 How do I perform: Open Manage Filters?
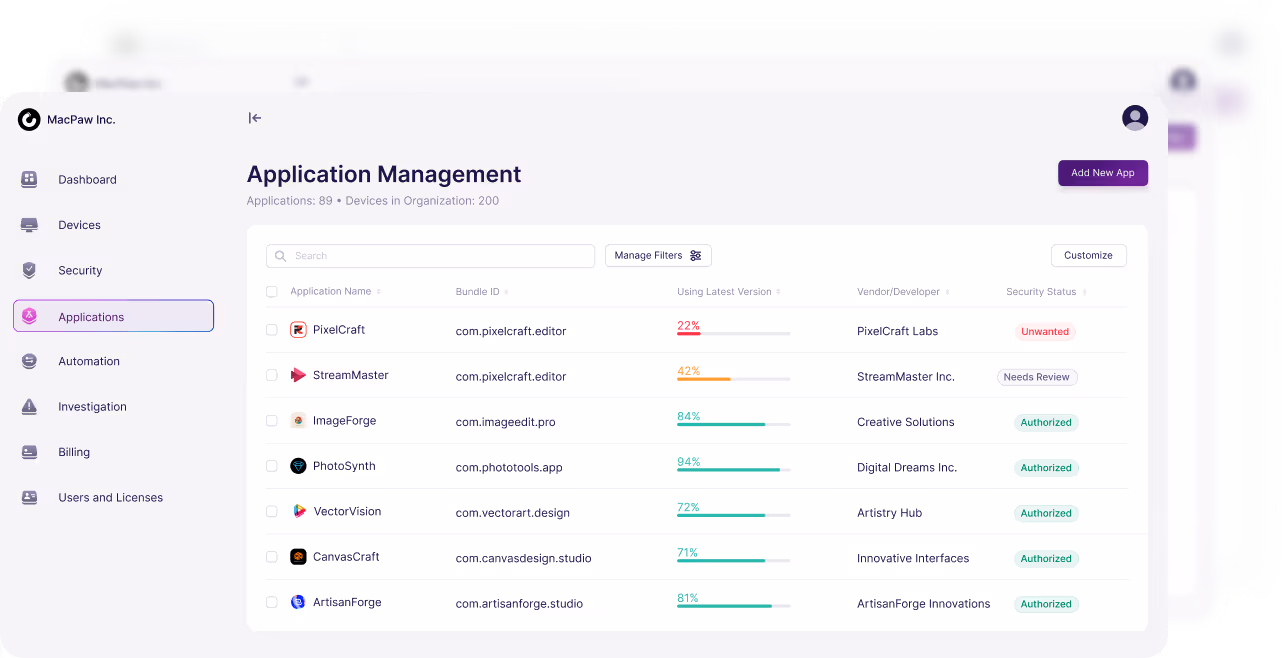click(x=658, y=256)
